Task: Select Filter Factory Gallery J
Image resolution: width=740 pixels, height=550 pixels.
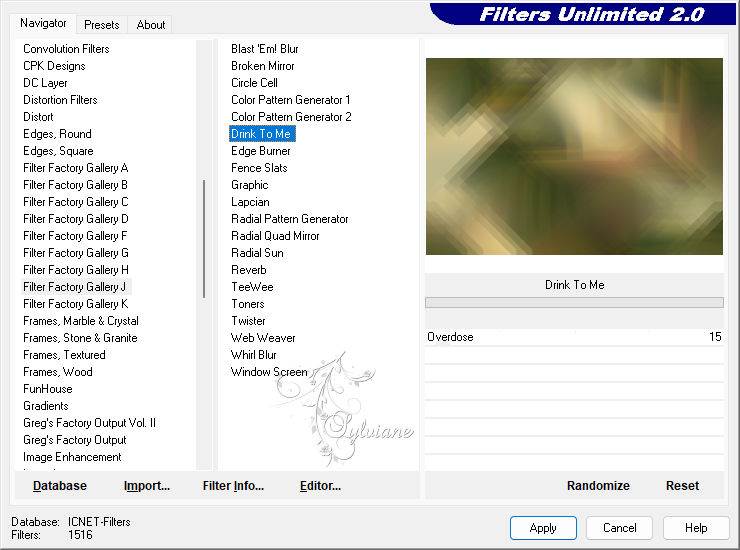Action: (75, 287)
